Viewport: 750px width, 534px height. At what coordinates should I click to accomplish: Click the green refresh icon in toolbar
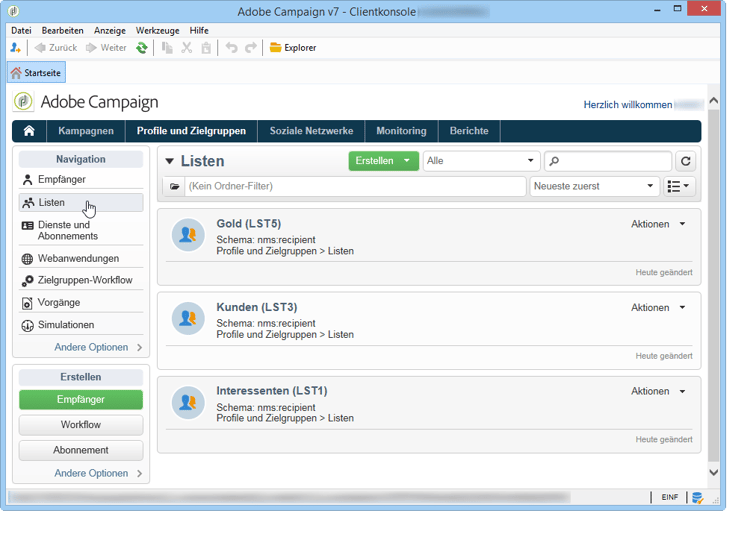click(142, 48)
